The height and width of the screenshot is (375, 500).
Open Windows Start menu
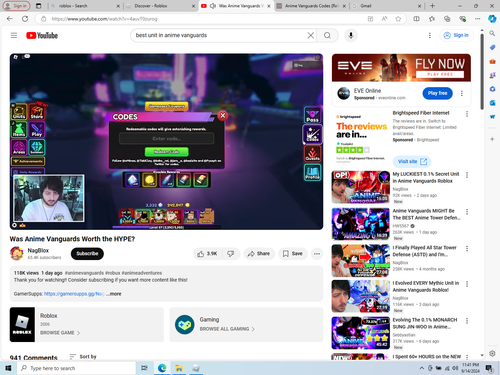tap(8, 368)
